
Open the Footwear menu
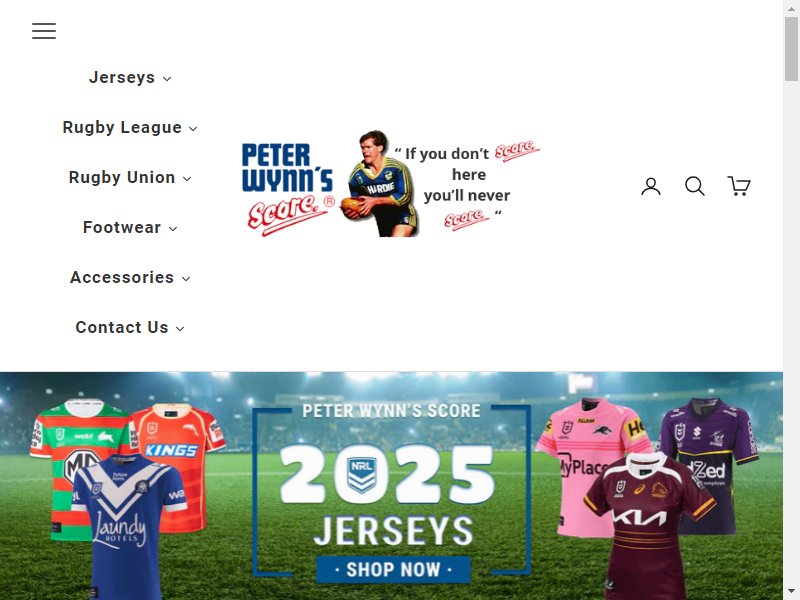[x=130, y=228]
